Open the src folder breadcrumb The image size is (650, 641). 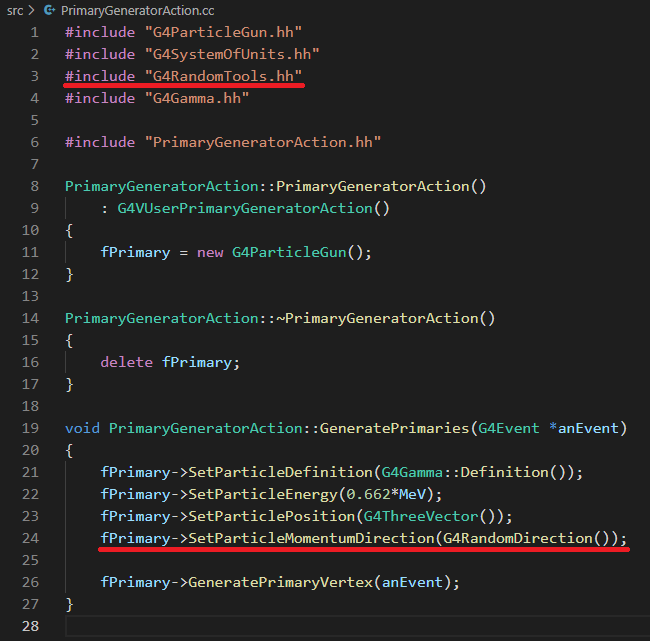[x=15, y=9]
